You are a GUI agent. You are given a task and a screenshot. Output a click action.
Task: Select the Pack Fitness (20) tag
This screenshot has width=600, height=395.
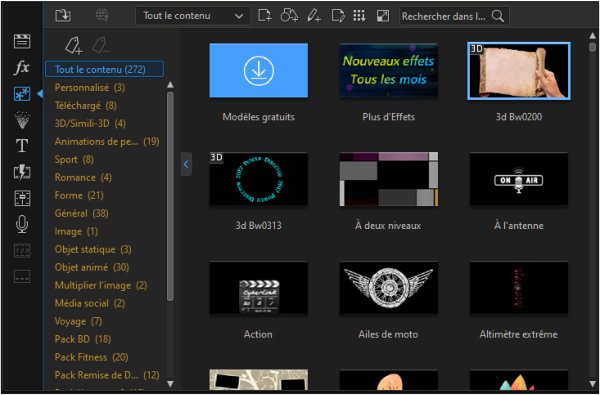pyautogui.click(x=91, y=357)
